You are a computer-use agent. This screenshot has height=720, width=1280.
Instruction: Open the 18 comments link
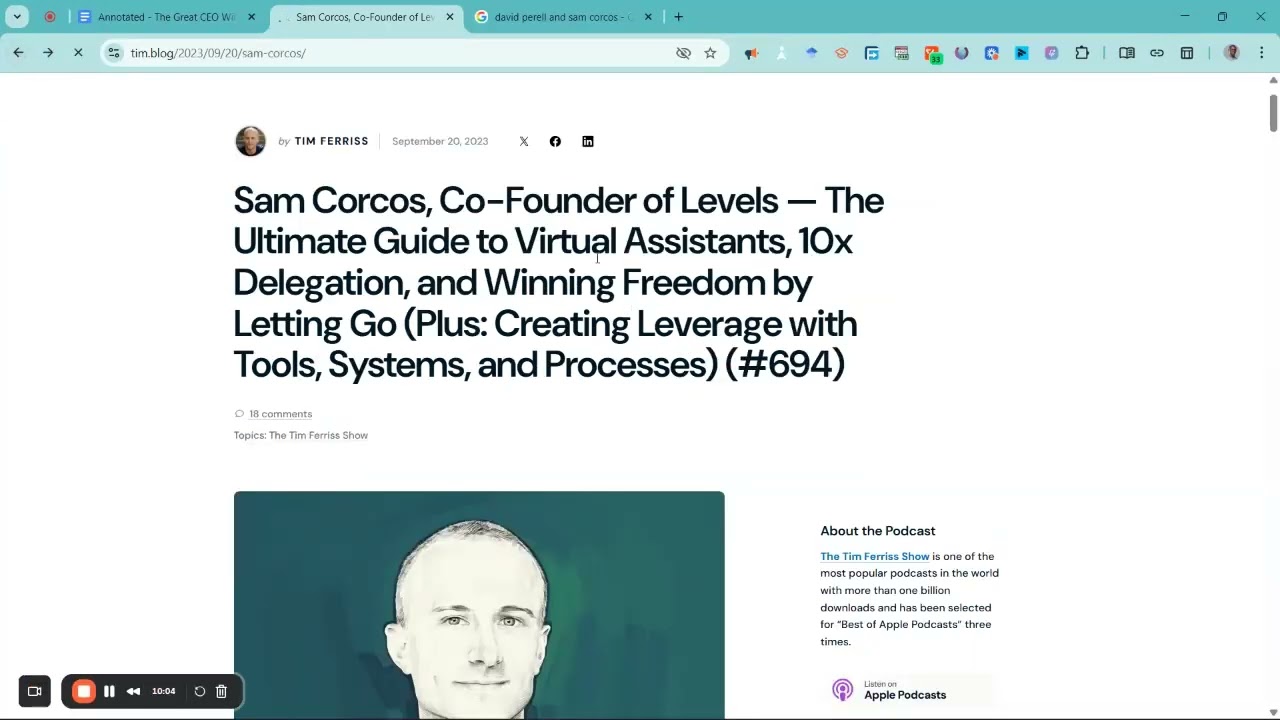tap(280, 414)
